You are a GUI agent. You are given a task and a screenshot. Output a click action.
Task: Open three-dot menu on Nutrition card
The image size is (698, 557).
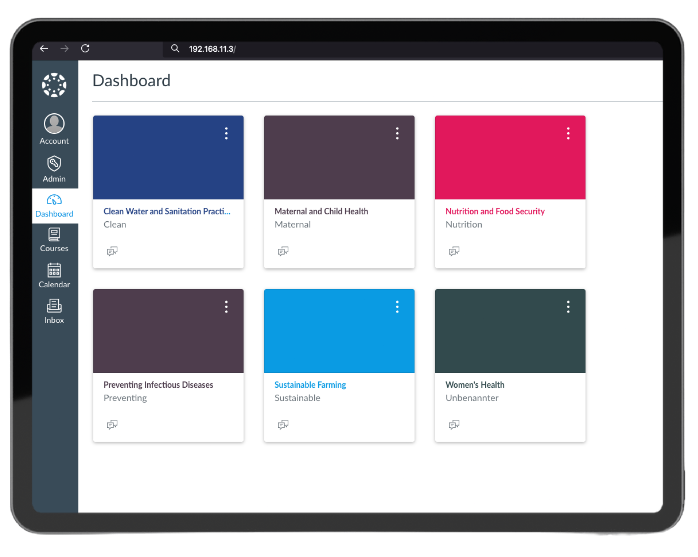tap(568, 133)
